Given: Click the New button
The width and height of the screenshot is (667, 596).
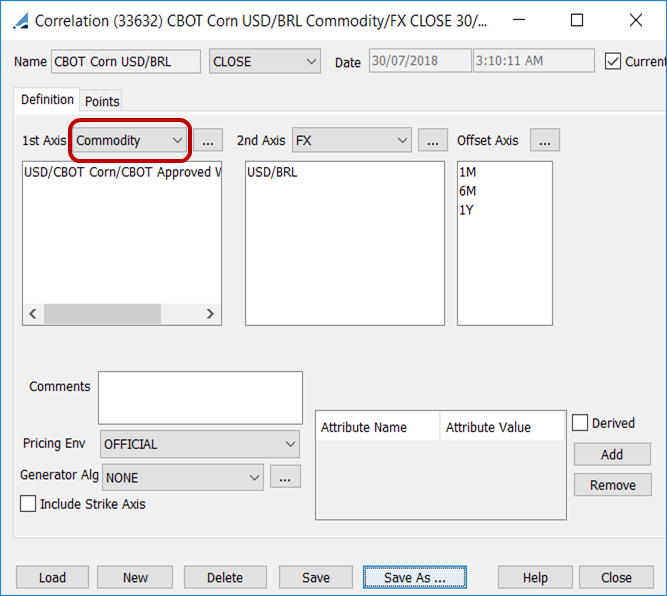Looking at the screenshot, I should click(x=135, y=577).
